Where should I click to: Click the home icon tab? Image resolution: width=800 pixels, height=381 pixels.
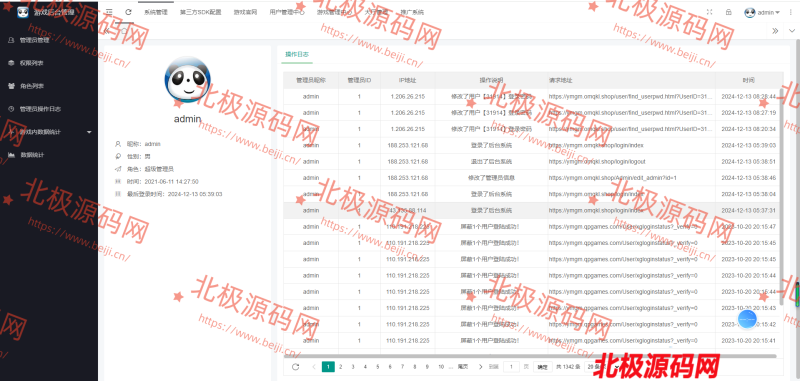pyautogui.click(x=123, y=31)
